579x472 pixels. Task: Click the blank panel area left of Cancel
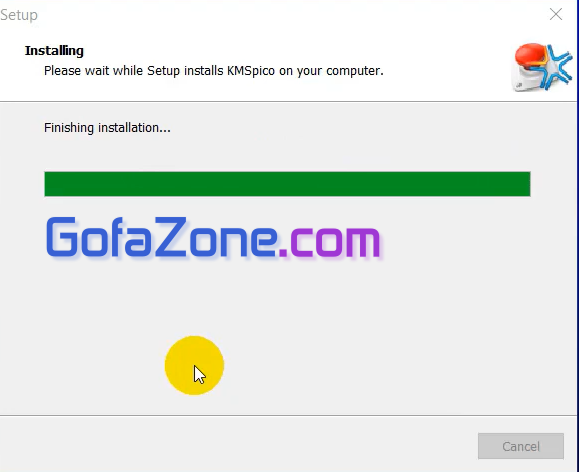[236, 445]
